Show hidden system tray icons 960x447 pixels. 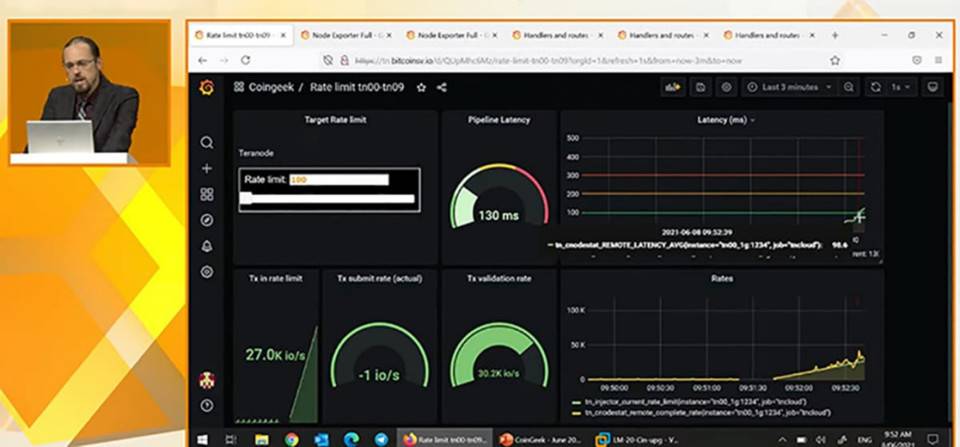[782, 440]
